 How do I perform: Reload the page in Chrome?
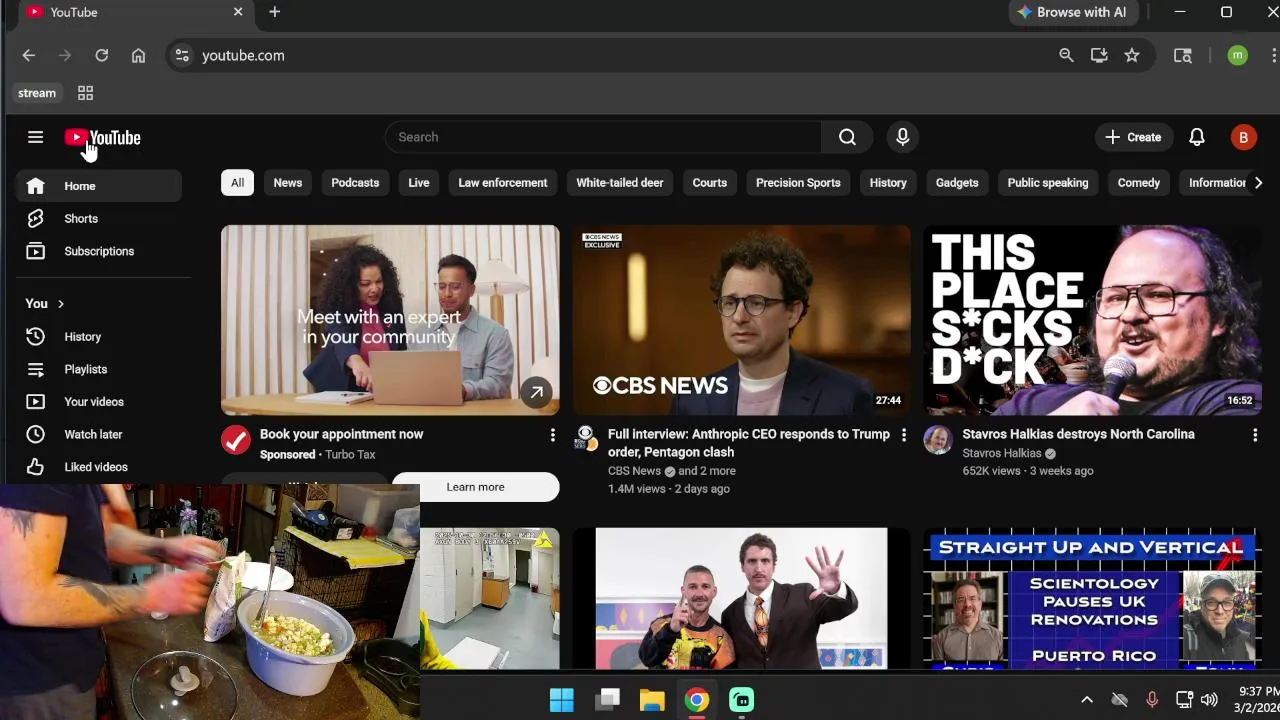point(101,56)
